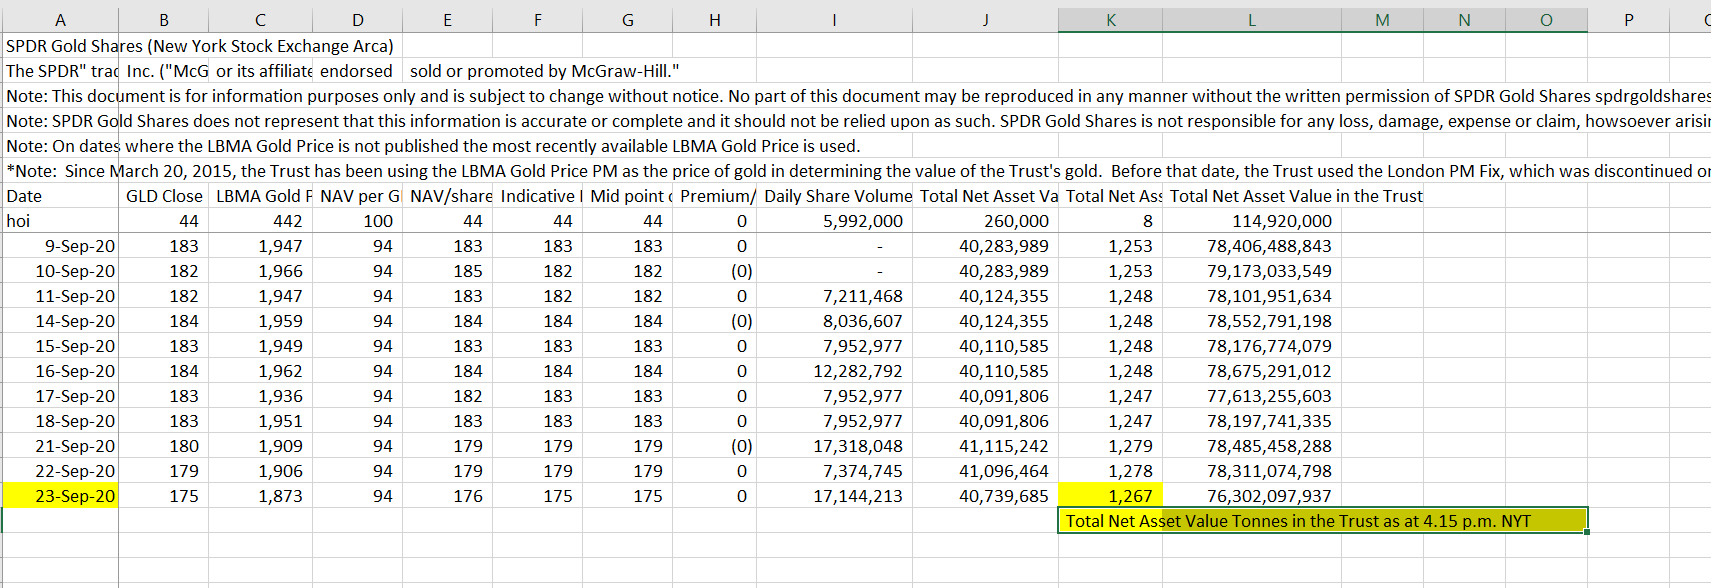The image size is (1711, 588).
Task: Click the 'Daily Share Volume' header cell
Action: click(834, 196)
